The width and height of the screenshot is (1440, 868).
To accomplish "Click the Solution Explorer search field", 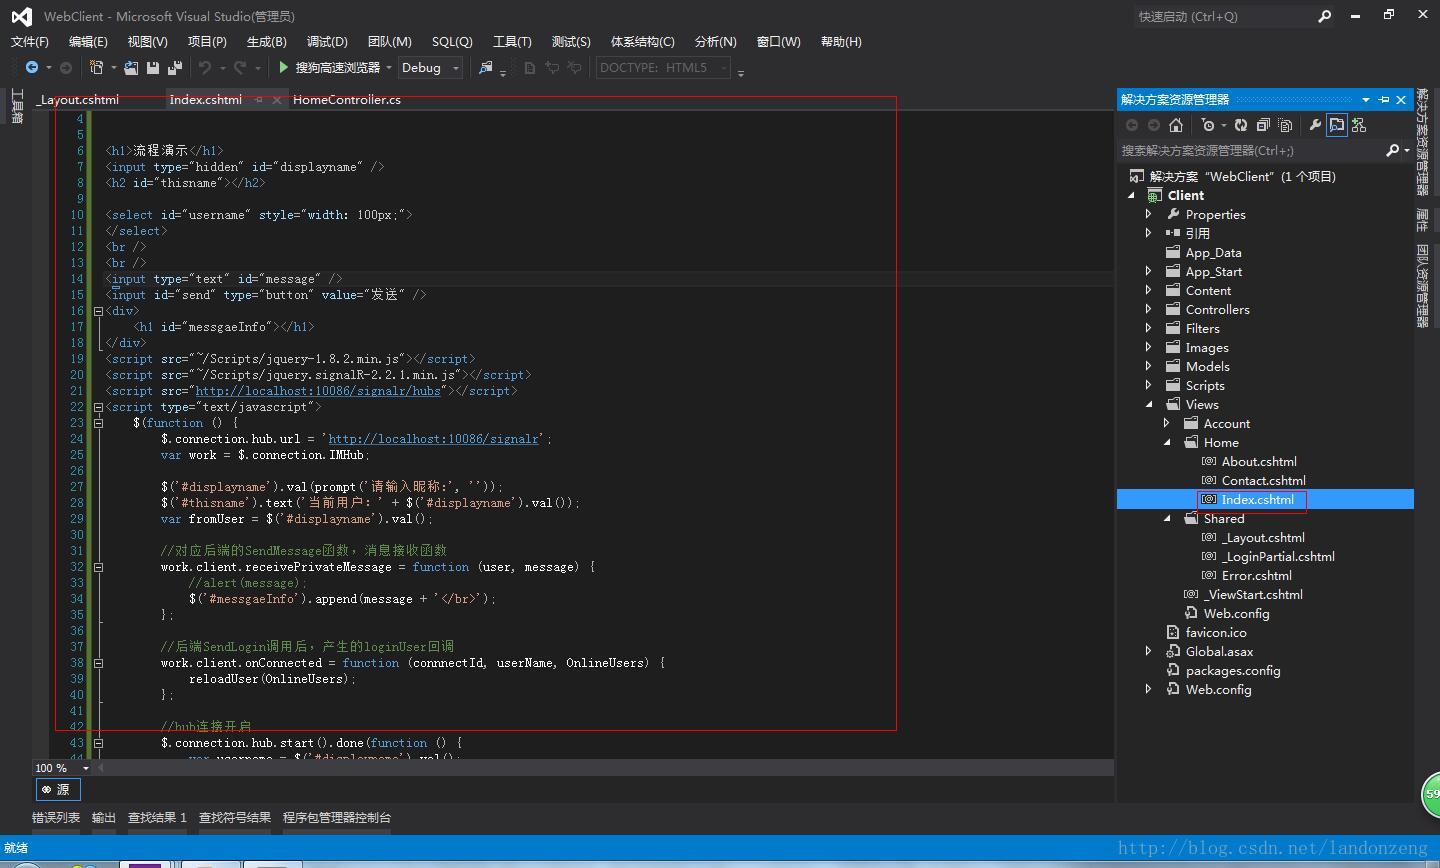I will pos(1248,150).
